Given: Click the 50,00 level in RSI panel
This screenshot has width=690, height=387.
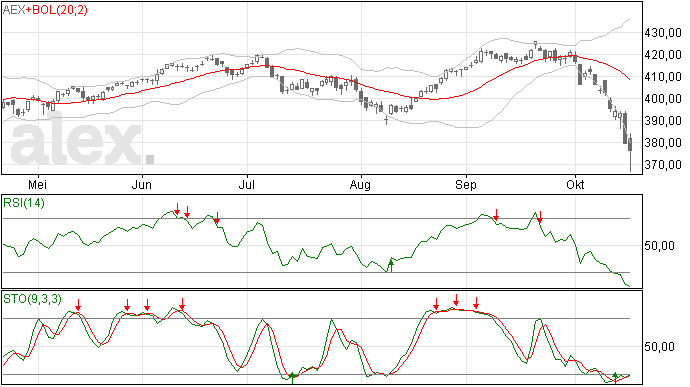Looking at the screenshot, I should click(659, 246).
